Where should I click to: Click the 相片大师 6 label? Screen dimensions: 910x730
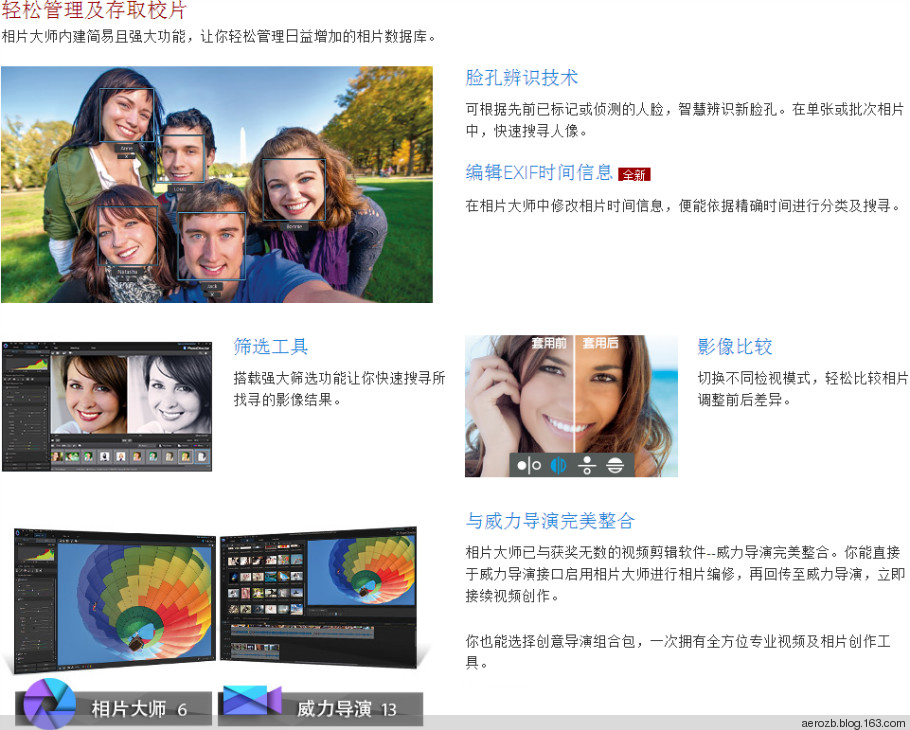(x=139, y=709)
